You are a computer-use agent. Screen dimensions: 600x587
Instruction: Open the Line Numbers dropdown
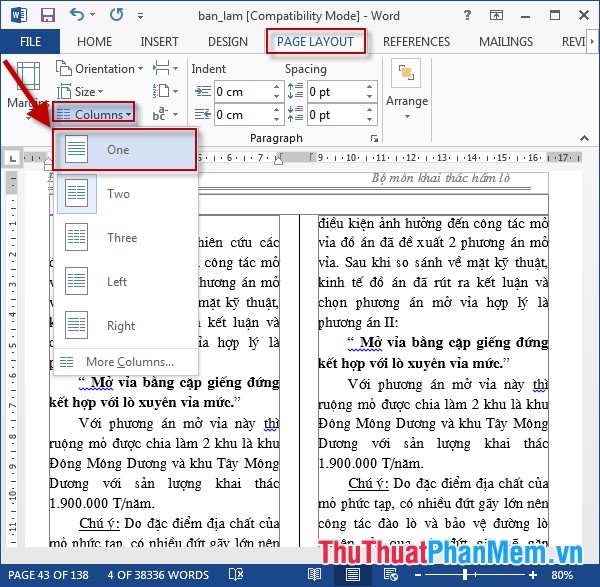point(166,91)
